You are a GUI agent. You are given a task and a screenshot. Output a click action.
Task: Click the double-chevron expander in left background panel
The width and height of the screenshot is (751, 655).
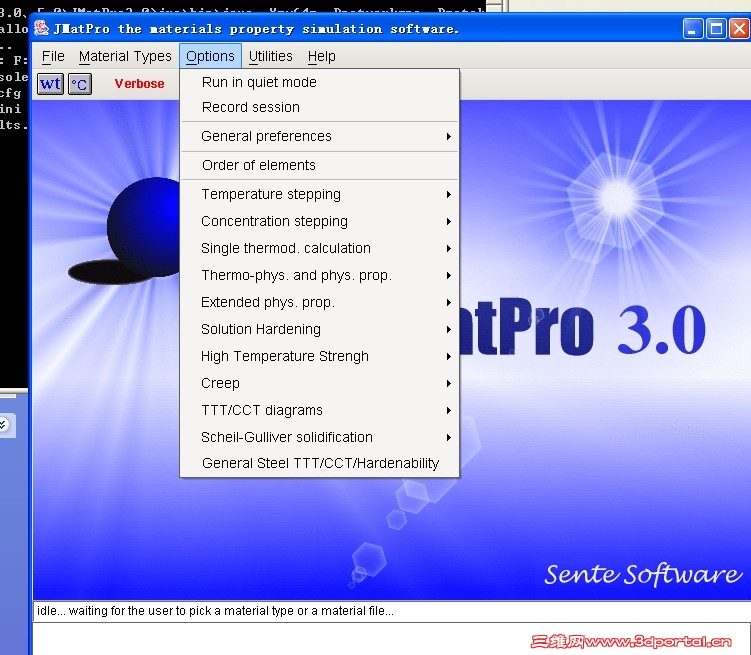coord(3,425)
